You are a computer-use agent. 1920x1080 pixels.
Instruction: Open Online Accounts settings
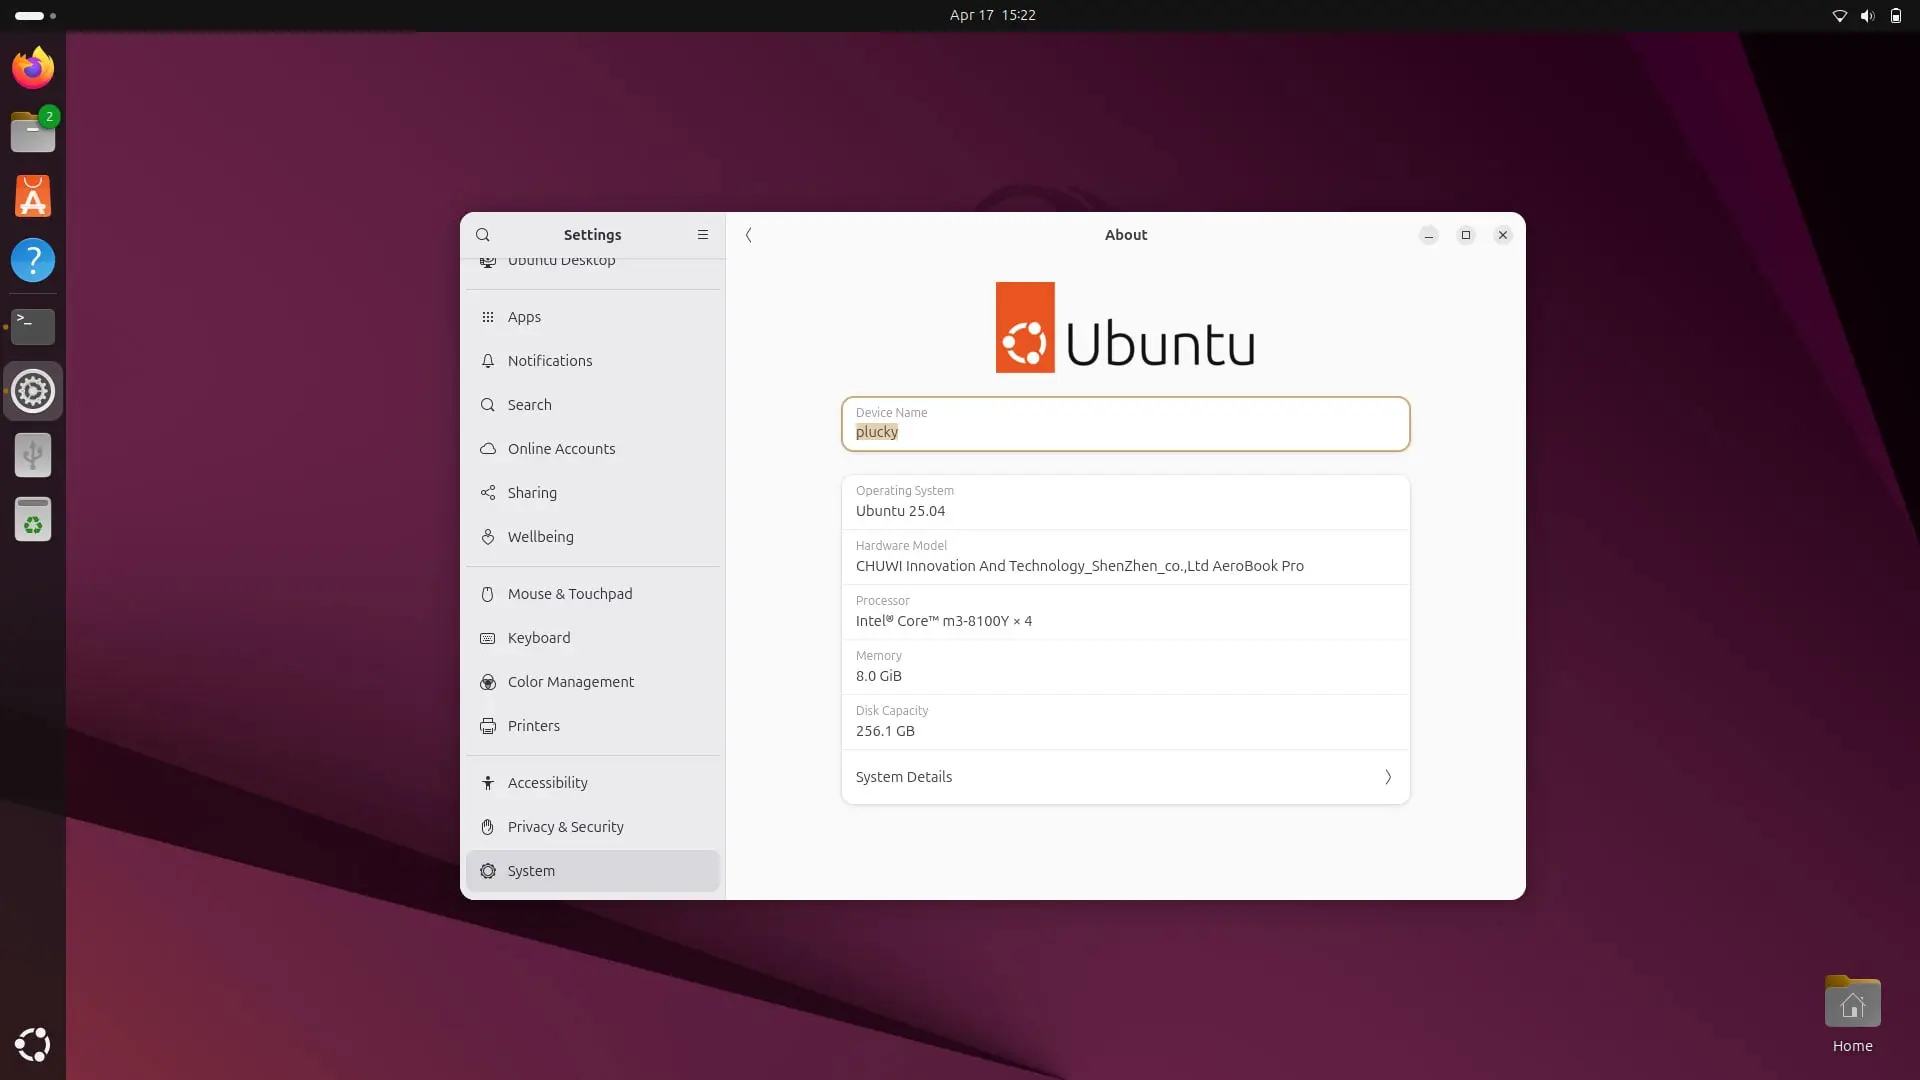(593, 449)
